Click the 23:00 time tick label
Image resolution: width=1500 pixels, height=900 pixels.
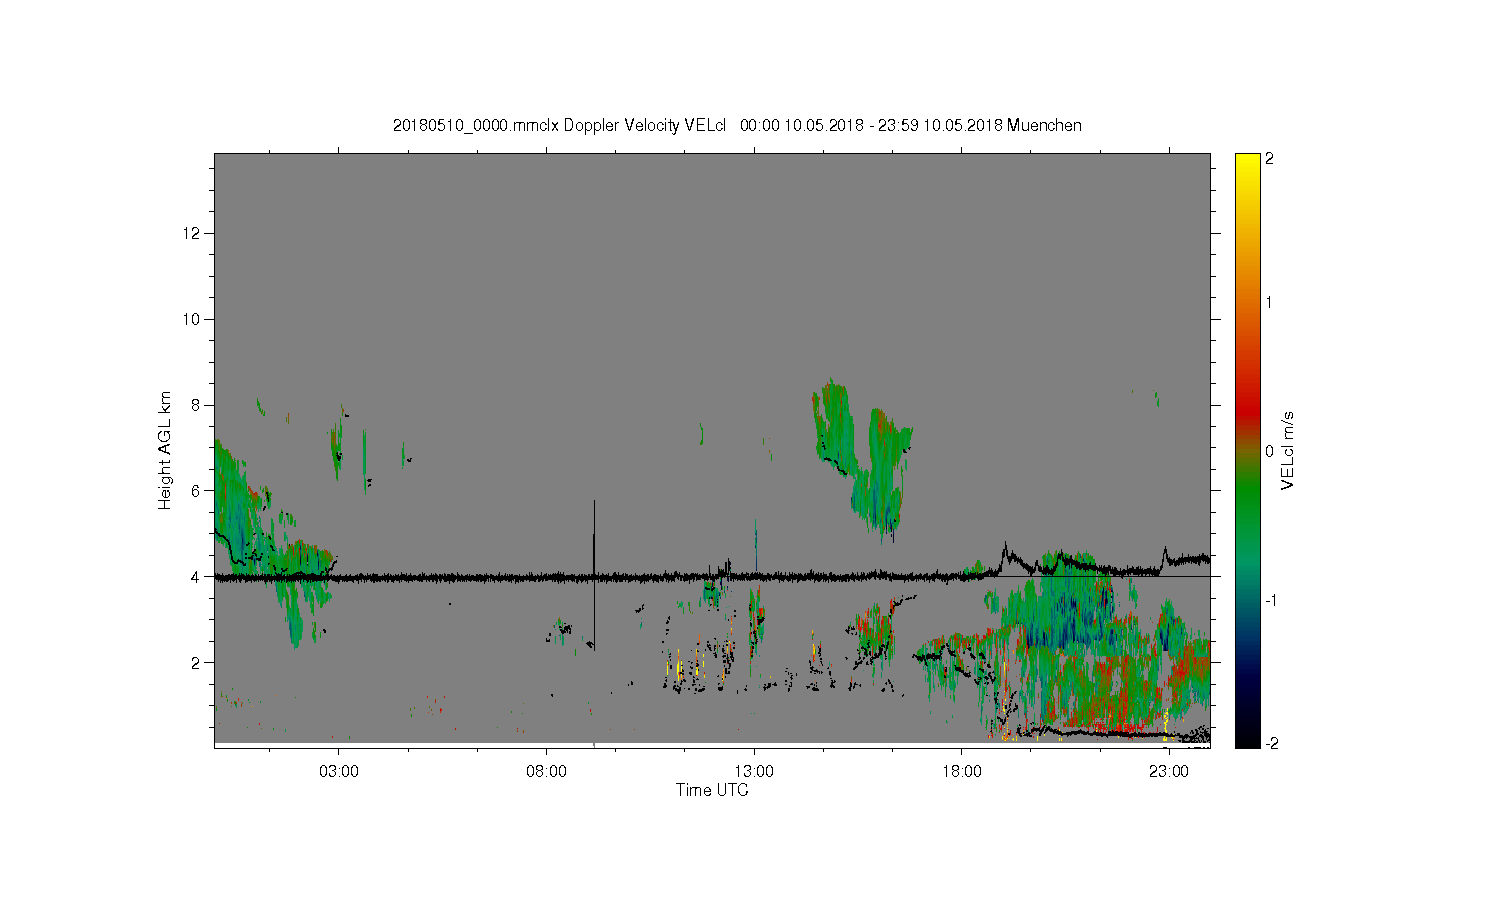coord(1169,772)
